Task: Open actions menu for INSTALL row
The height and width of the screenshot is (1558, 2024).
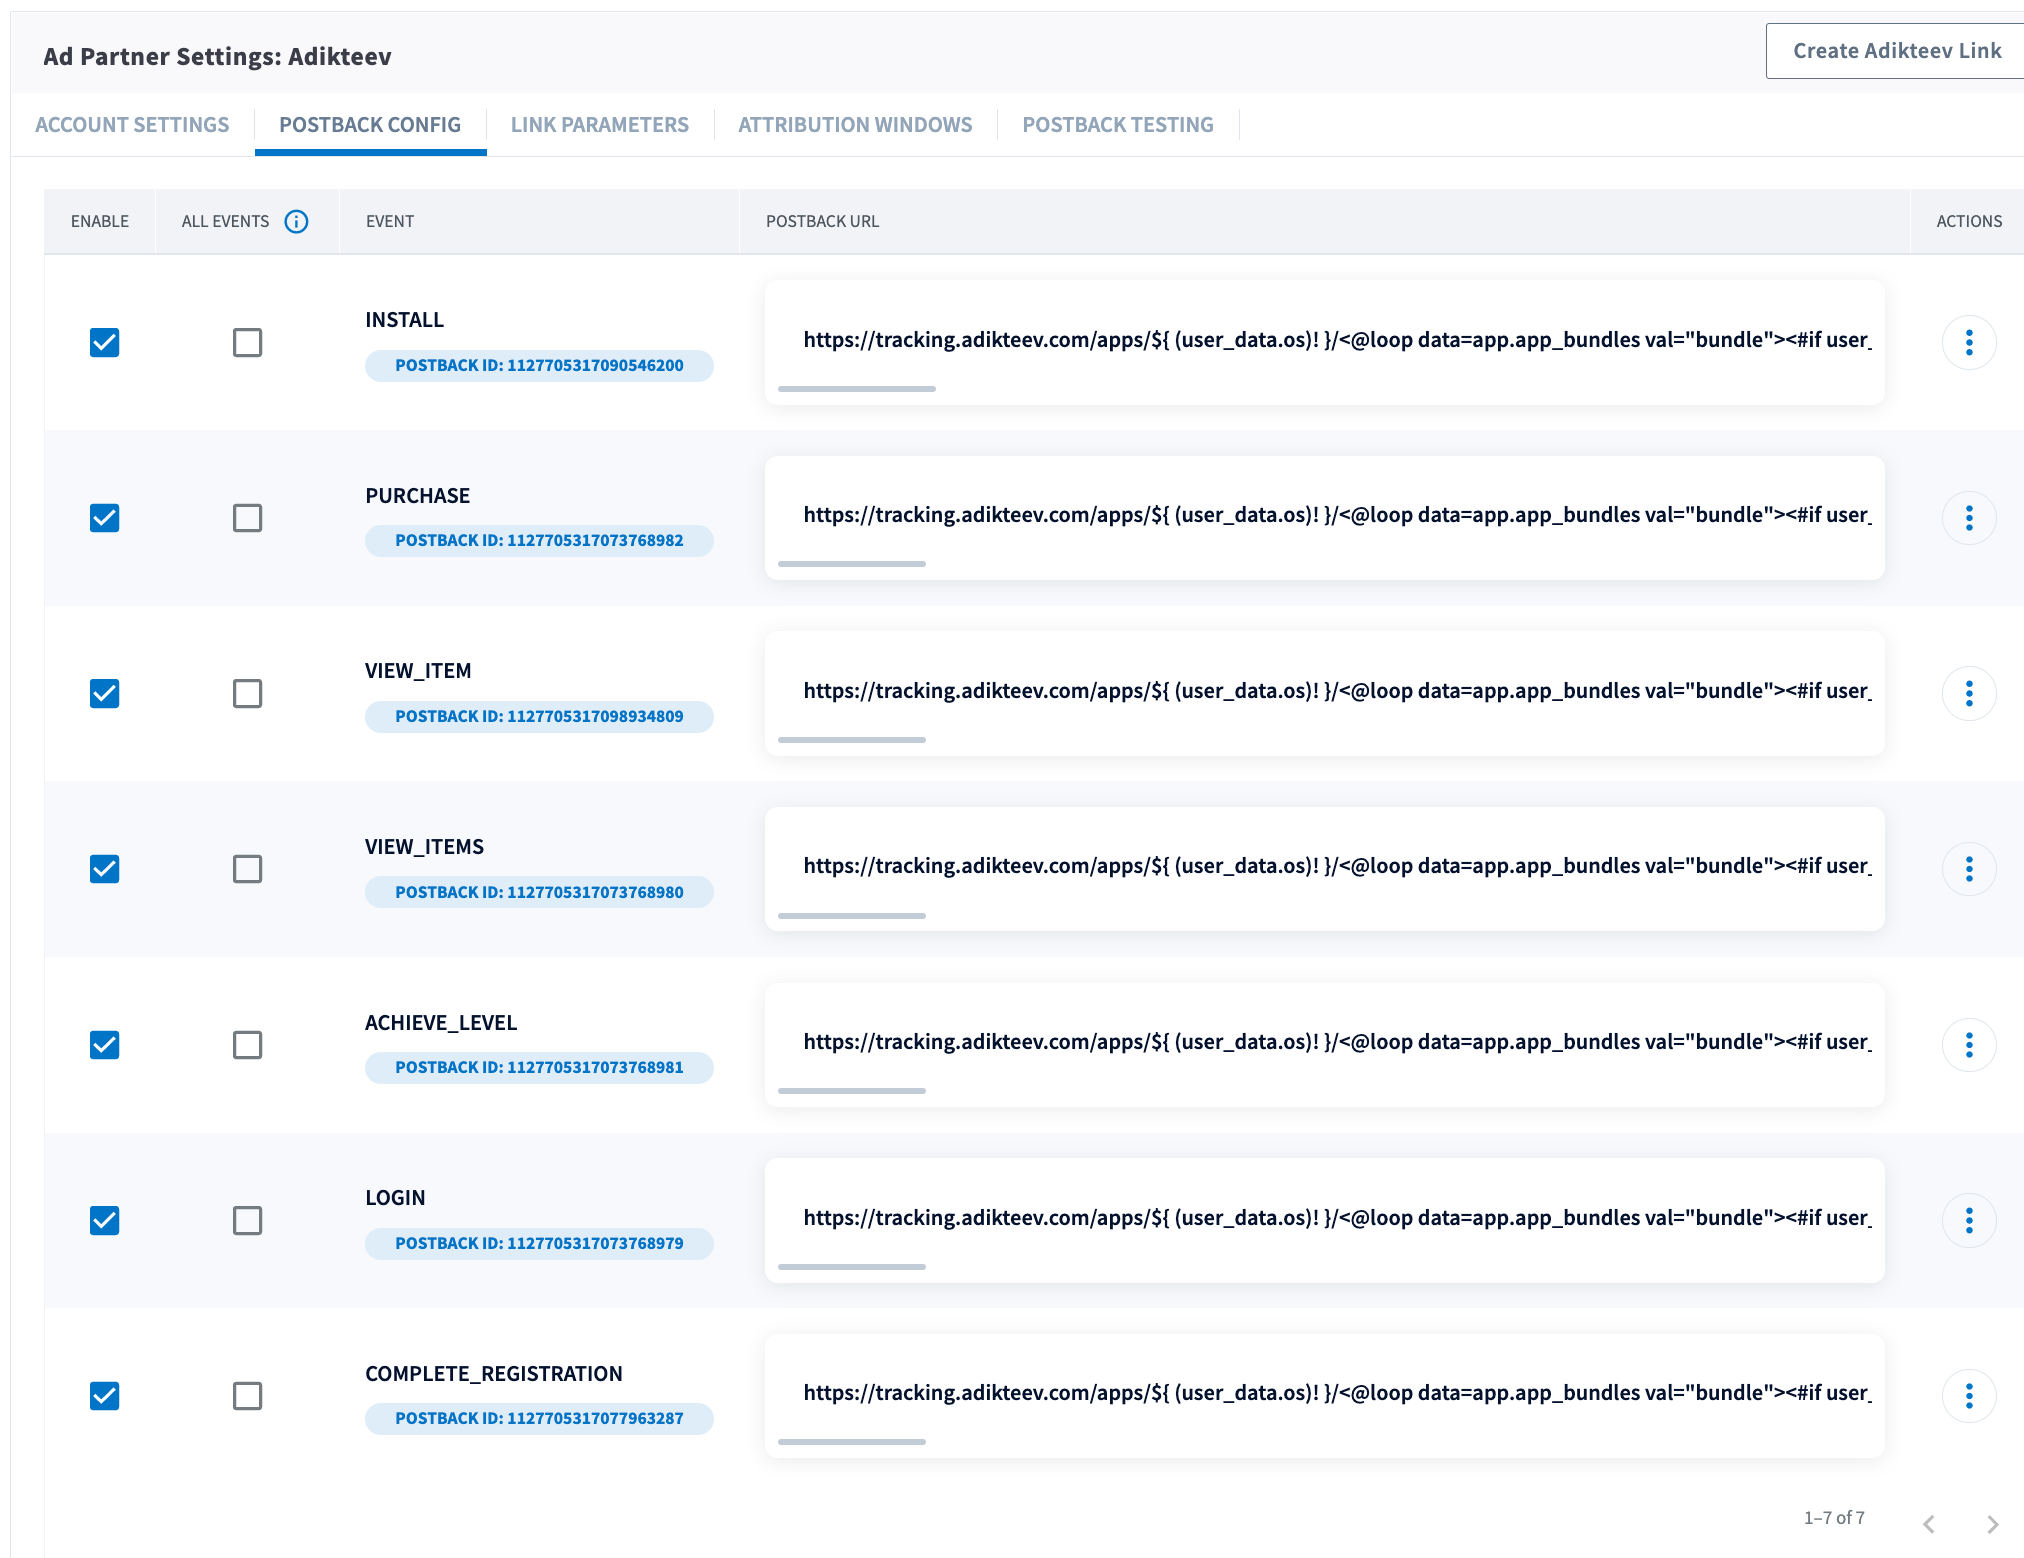Action: coord(1968,343)
